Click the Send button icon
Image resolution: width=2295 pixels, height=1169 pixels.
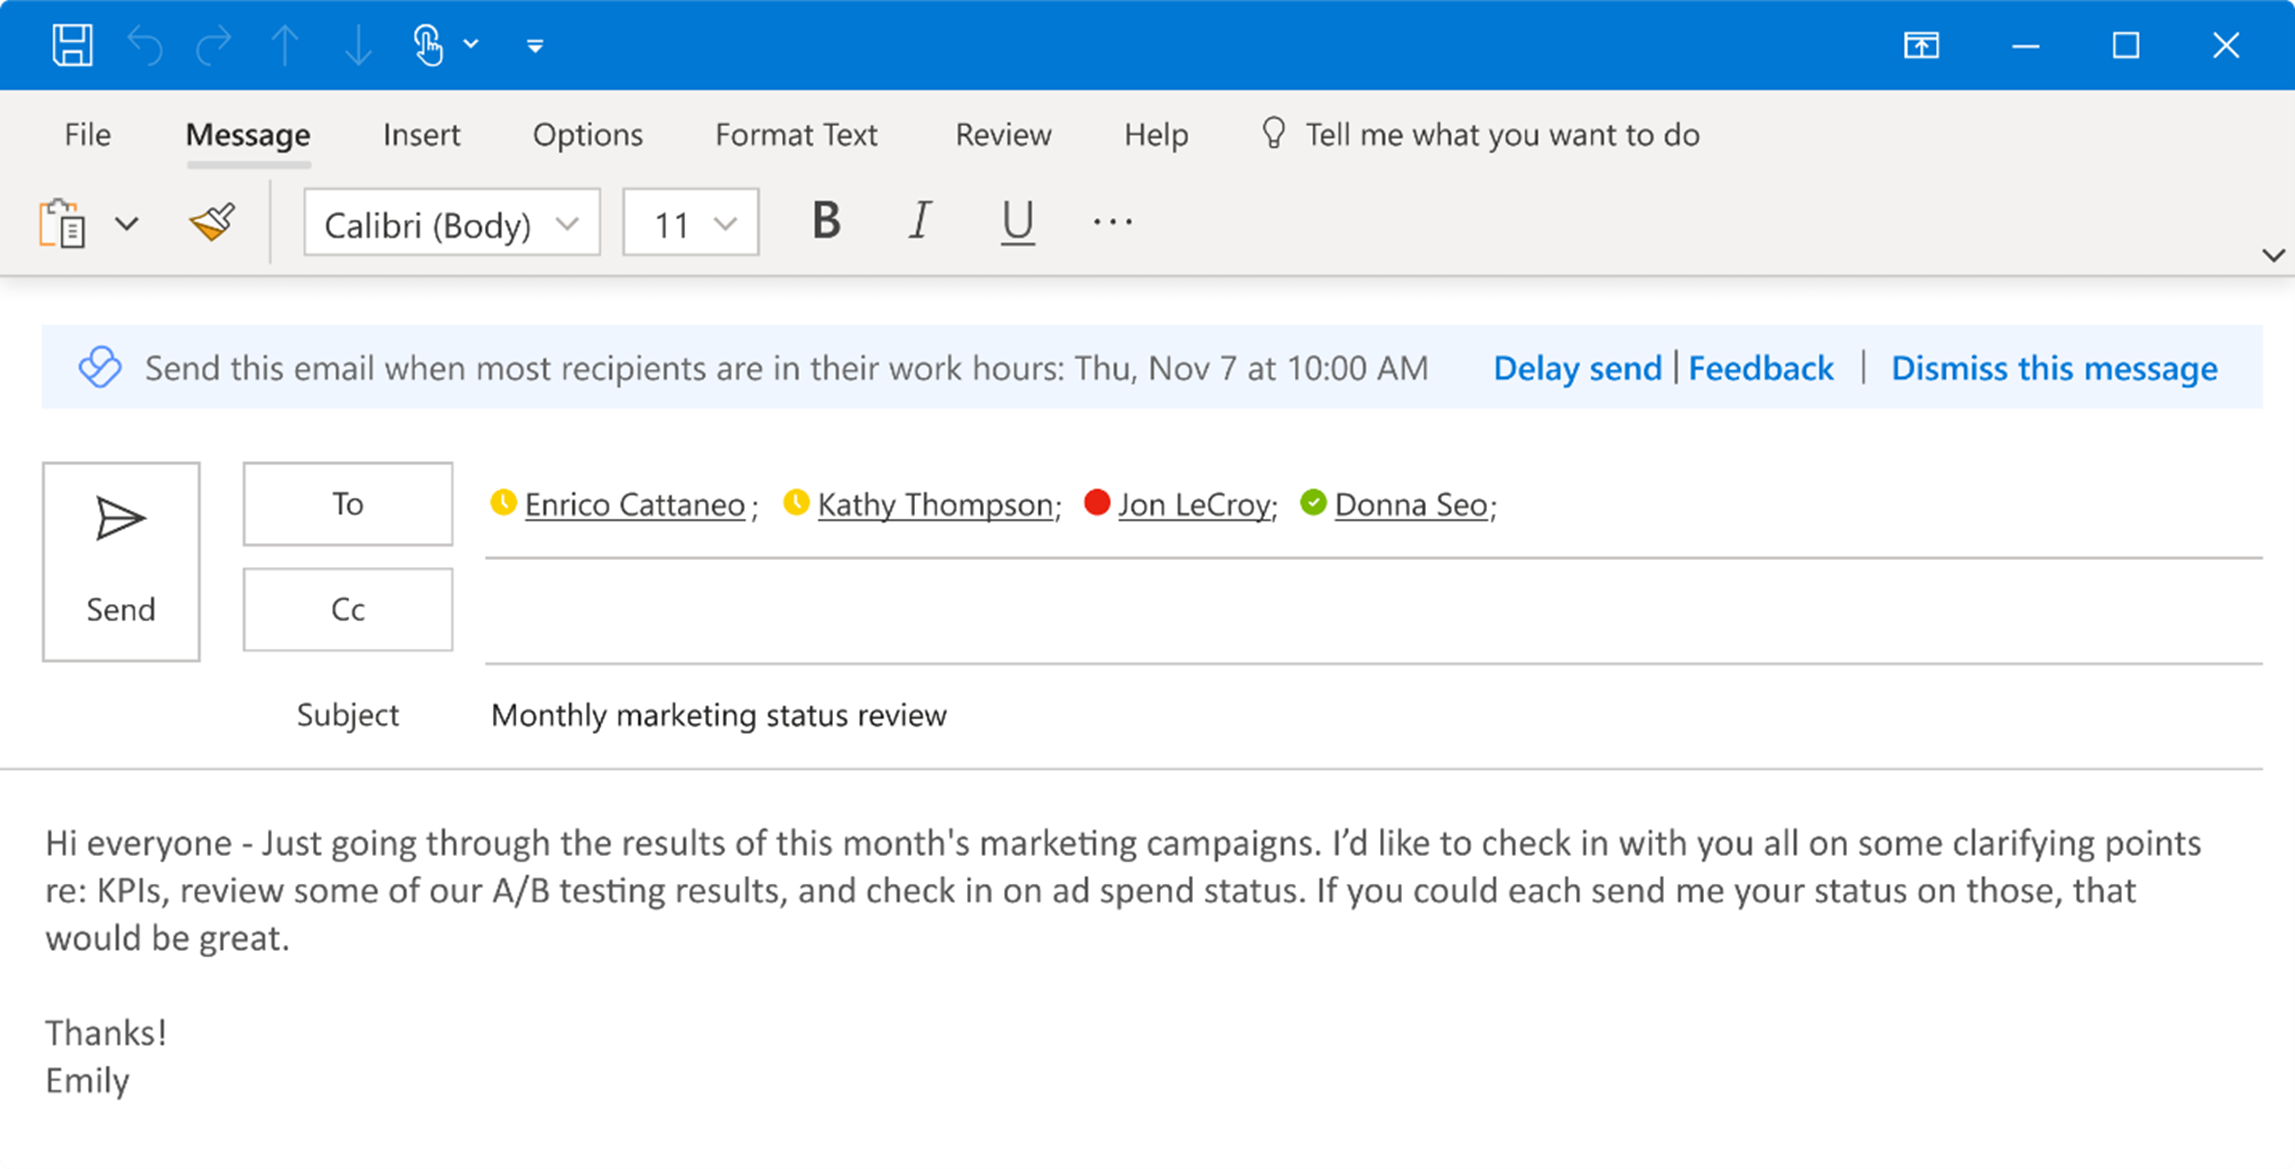(x=119, y=519)
